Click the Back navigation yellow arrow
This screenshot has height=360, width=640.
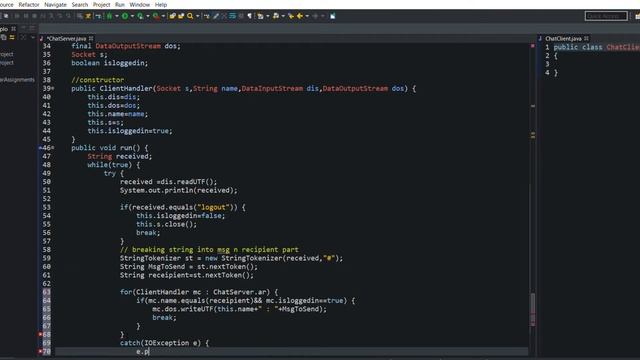[x=300, y=16]
